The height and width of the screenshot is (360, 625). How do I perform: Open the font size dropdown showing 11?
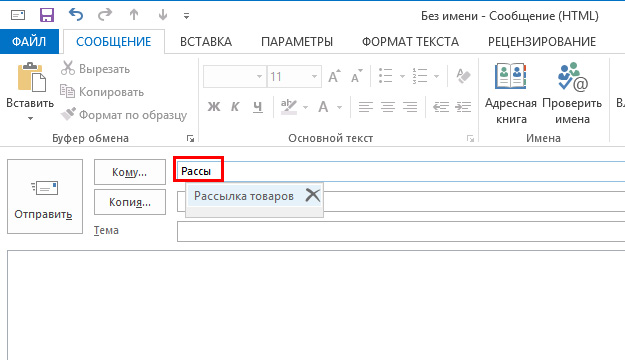(x=314, y=76)
